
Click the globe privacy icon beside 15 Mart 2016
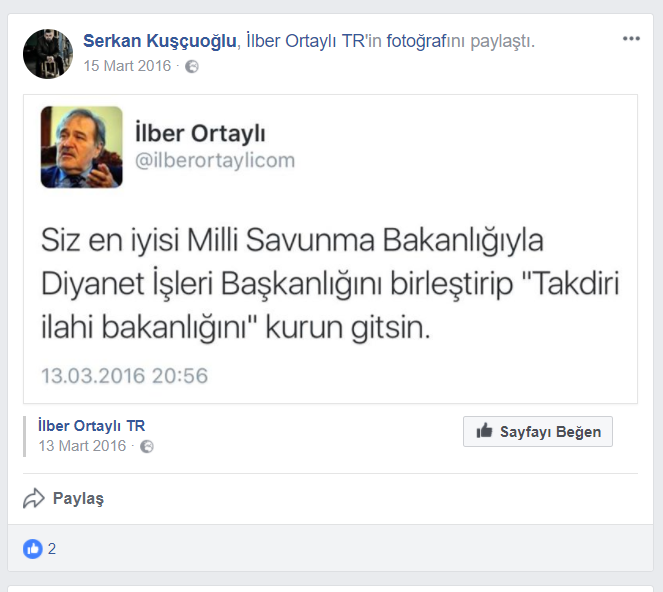(x=192, y=66)
